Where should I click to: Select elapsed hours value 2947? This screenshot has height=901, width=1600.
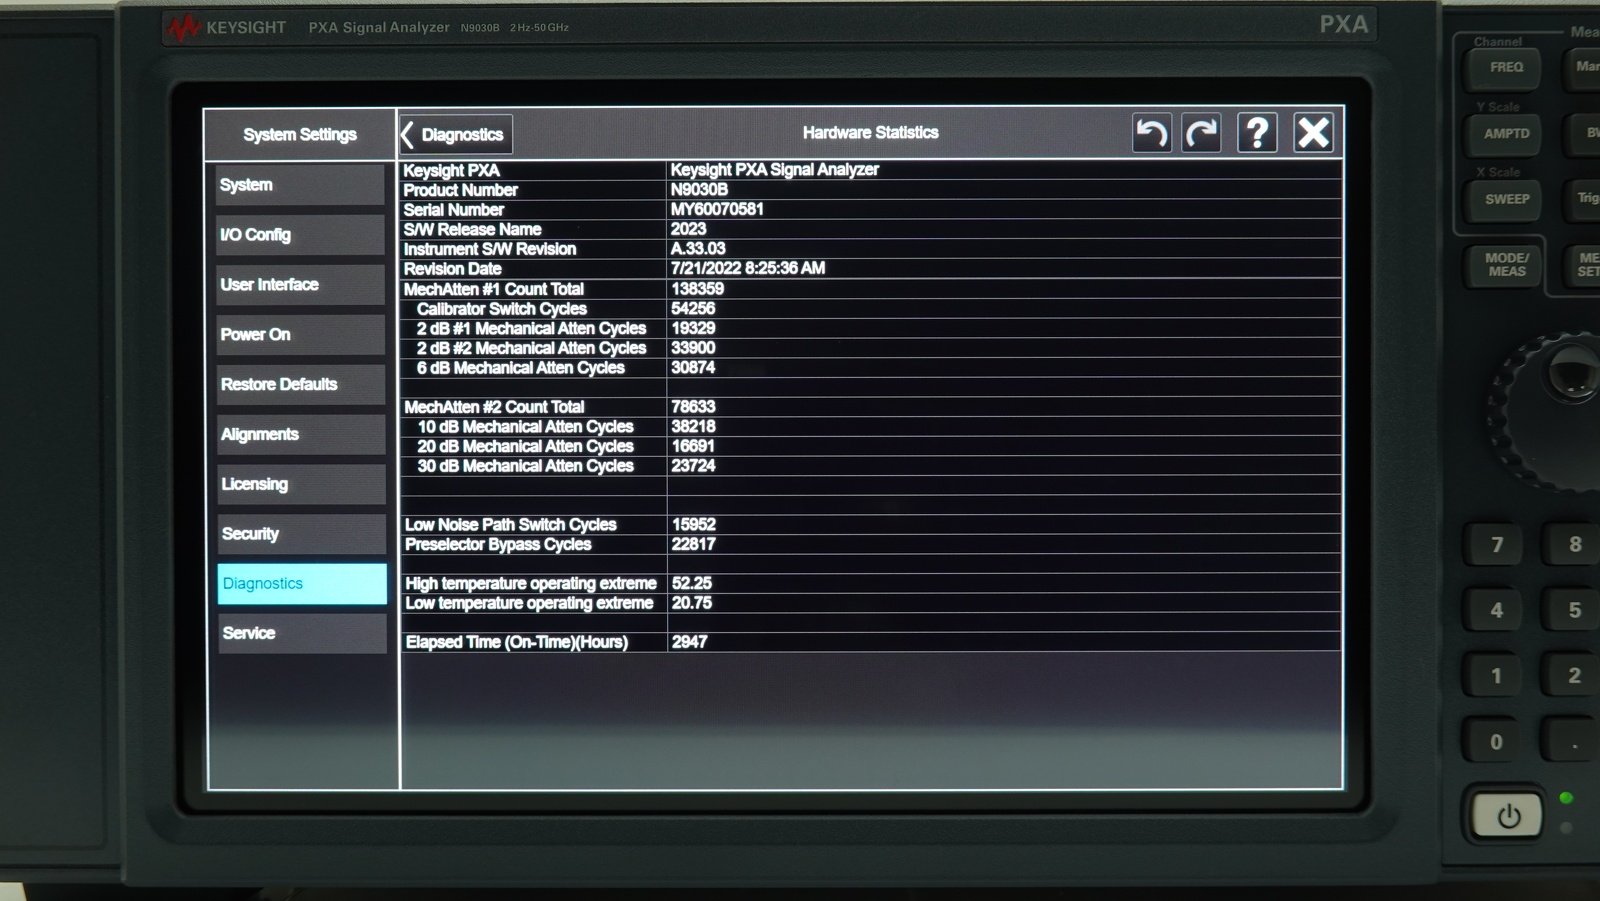pyautogui.click(x=689, y=642)
